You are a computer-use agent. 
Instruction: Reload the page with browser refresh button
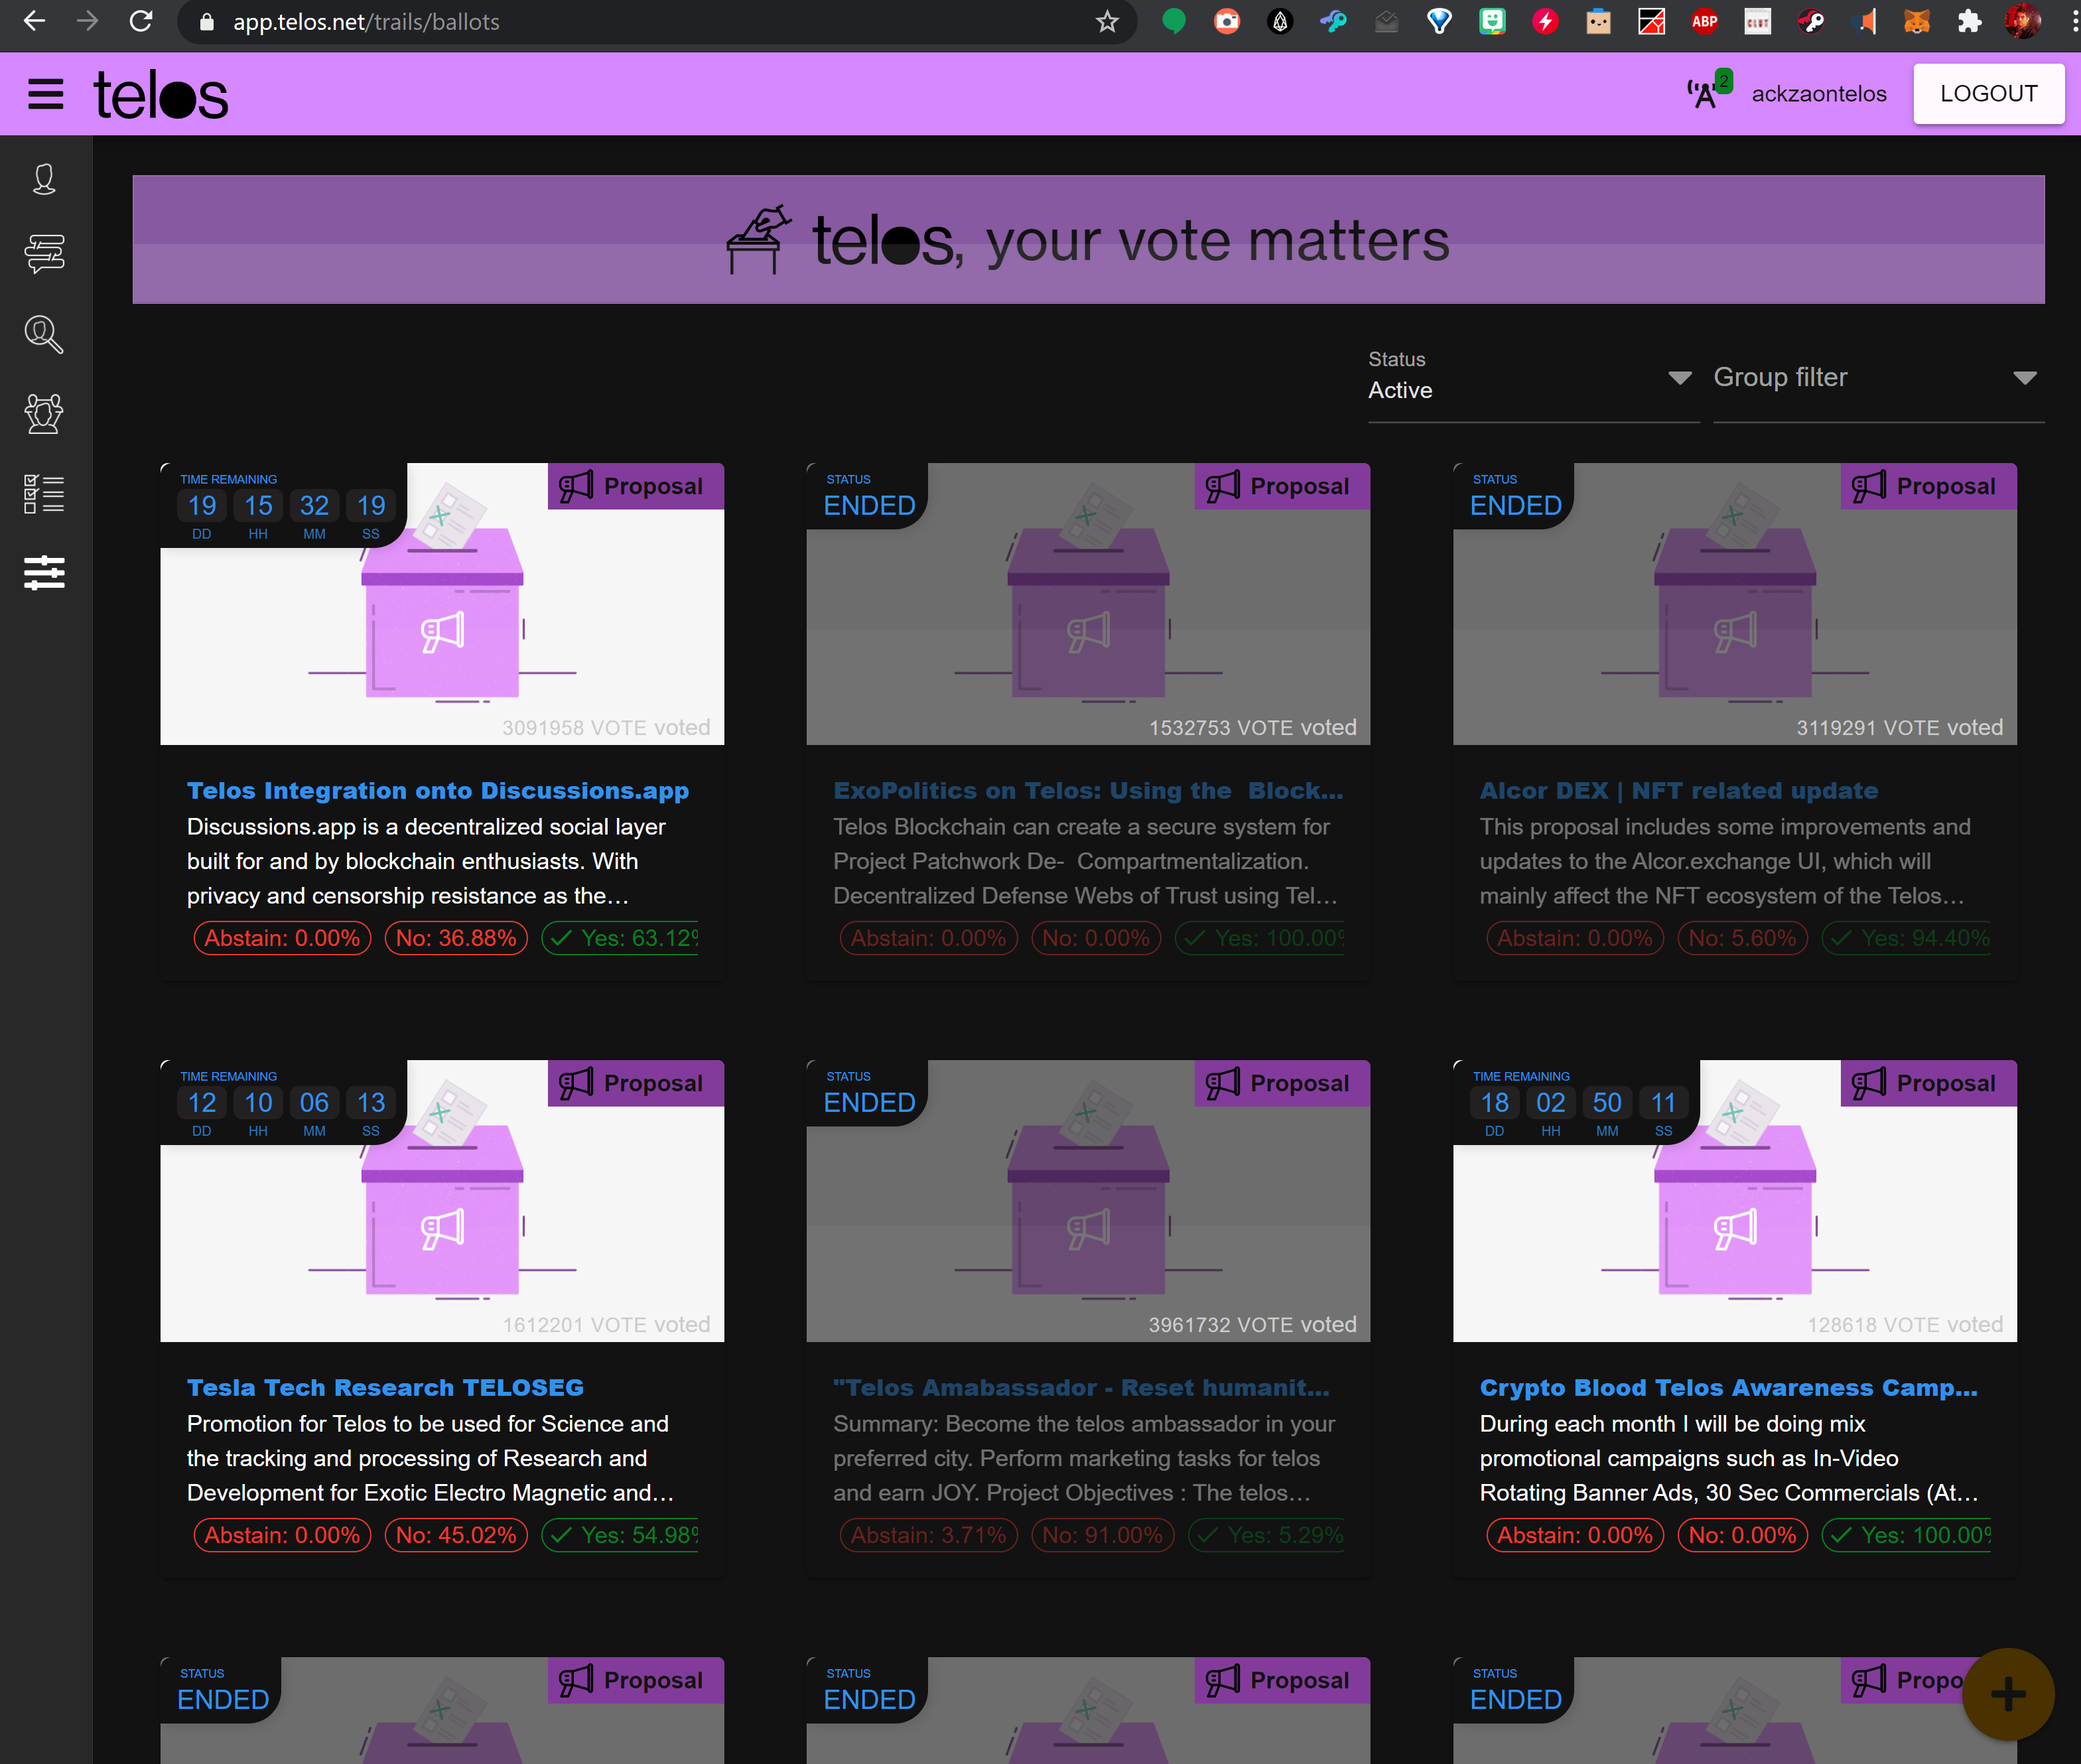coord(141,22)
